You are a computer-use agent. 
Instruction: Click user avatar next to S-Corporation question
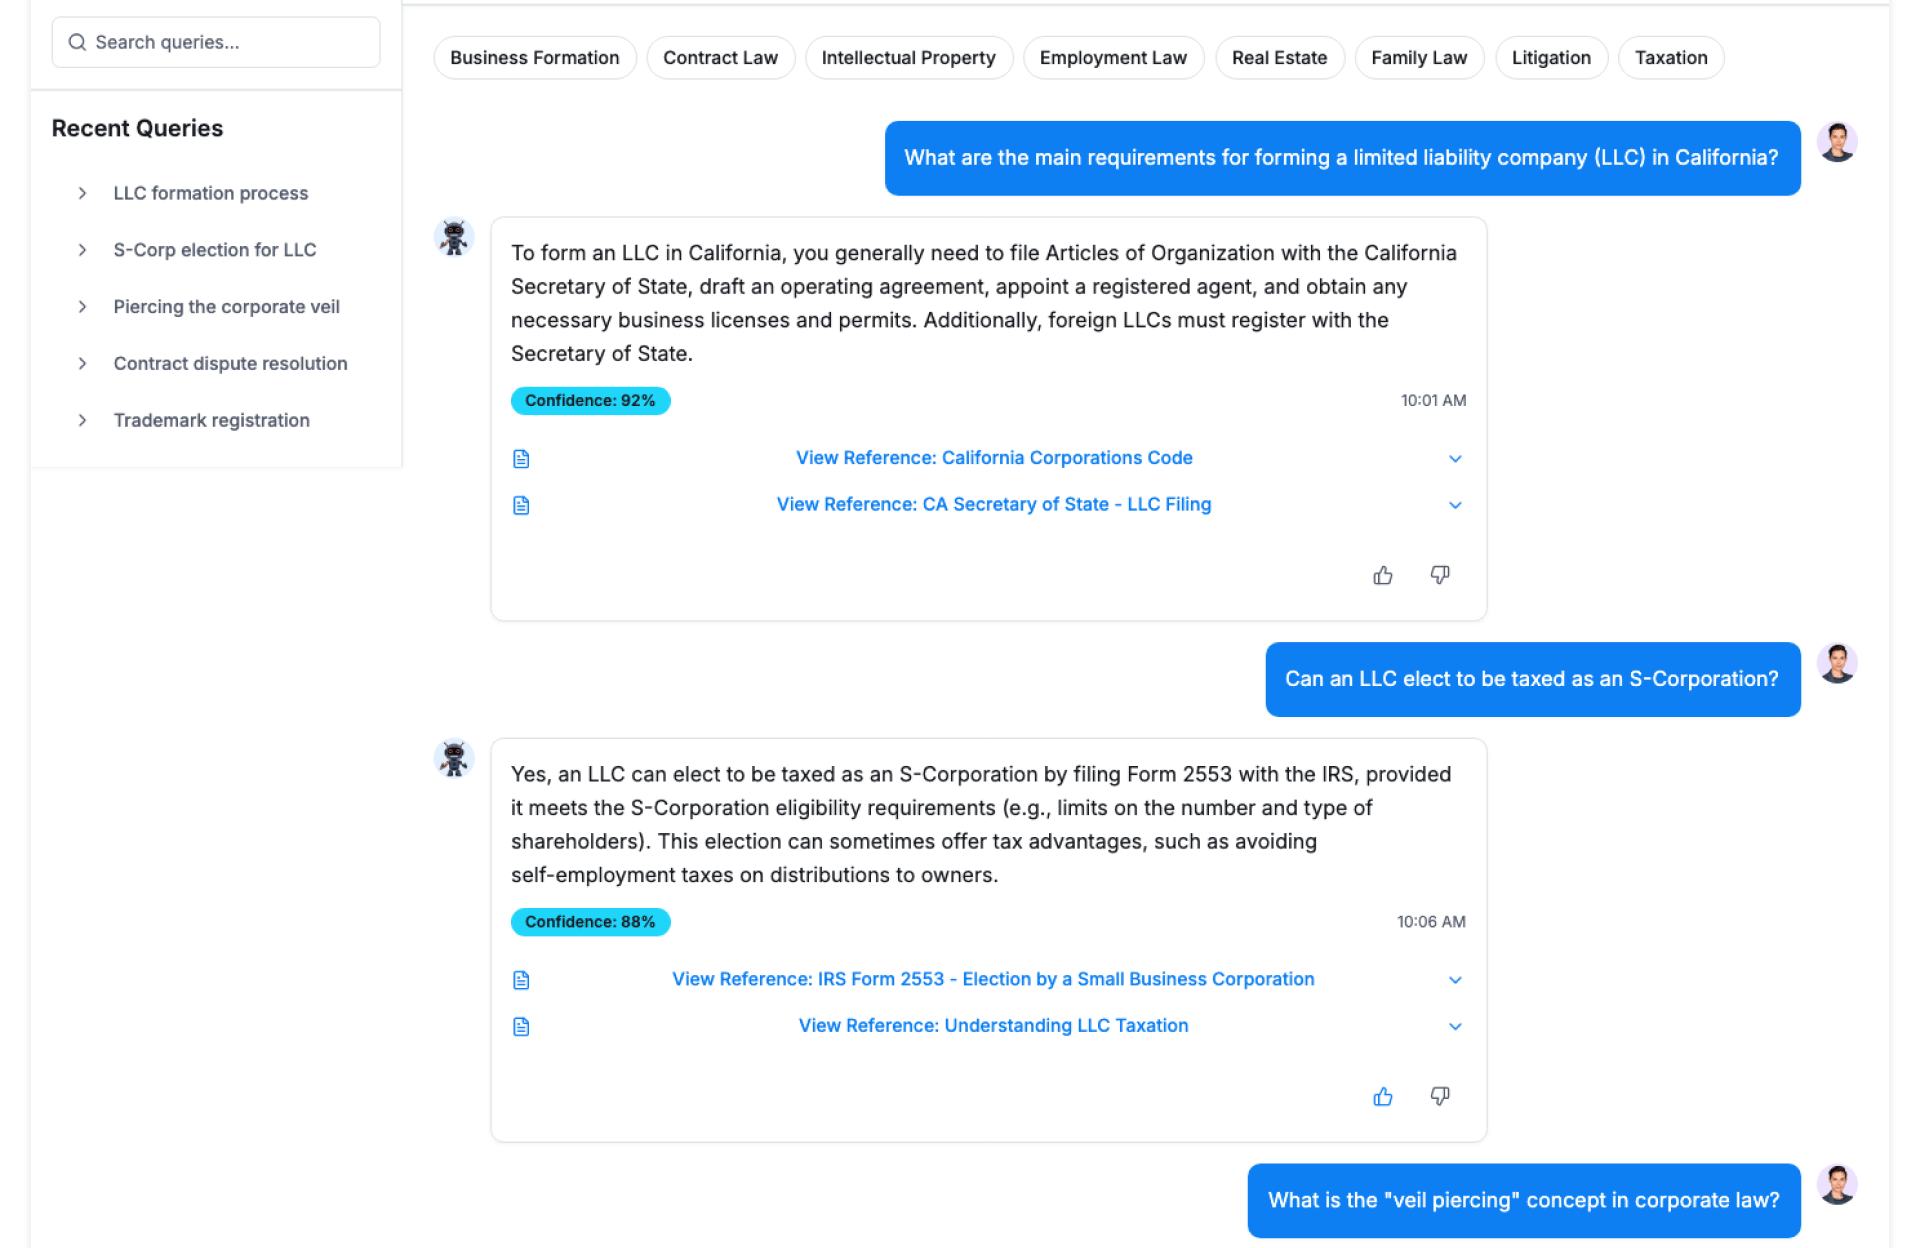point(1837,664)
